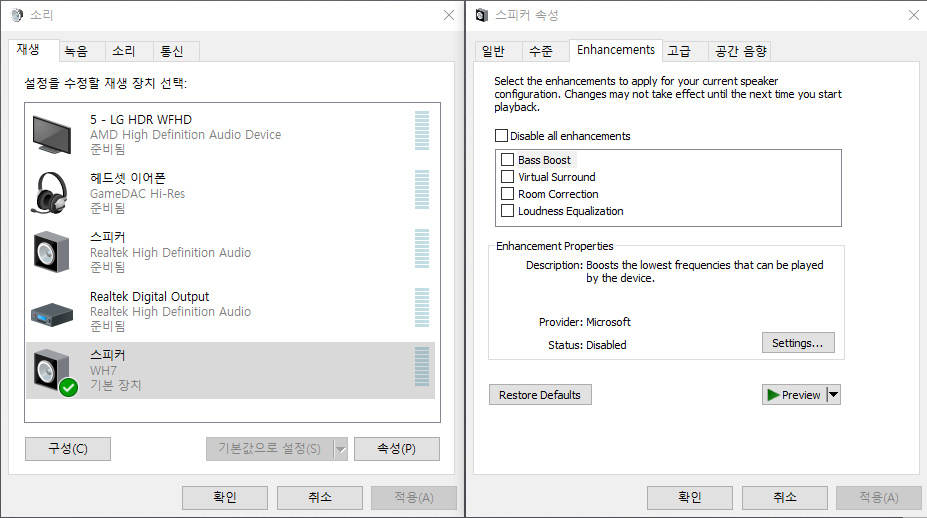This screenshot has height=518, width=927.
Task: Select the '헤드셋 이어폰' device name
Action: 128,178
